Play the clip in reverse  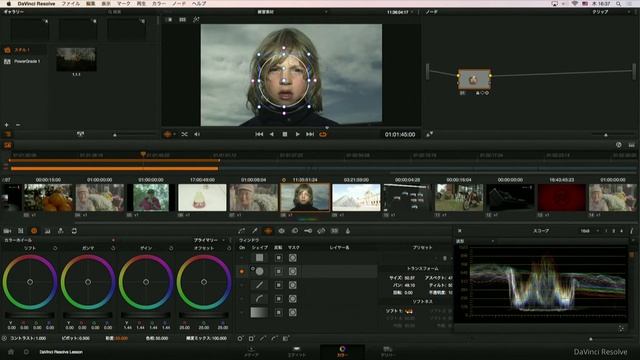tap(272, 134)
